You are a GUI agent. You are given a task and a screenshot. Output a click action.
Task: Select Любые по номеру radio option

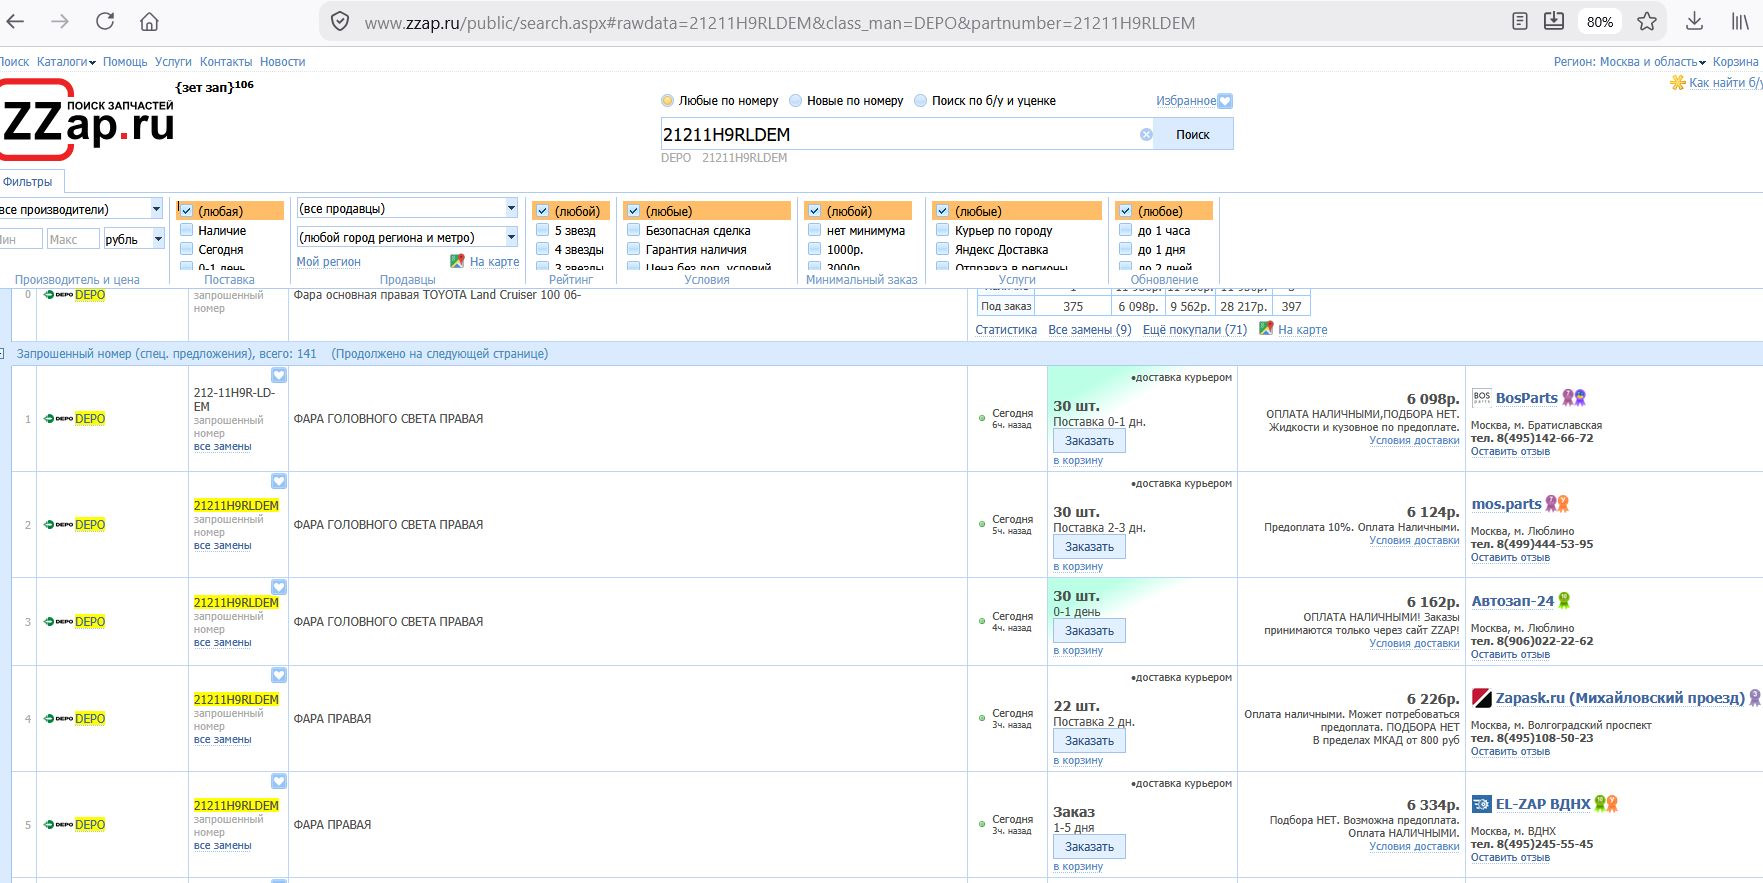[x=667, y=101]
